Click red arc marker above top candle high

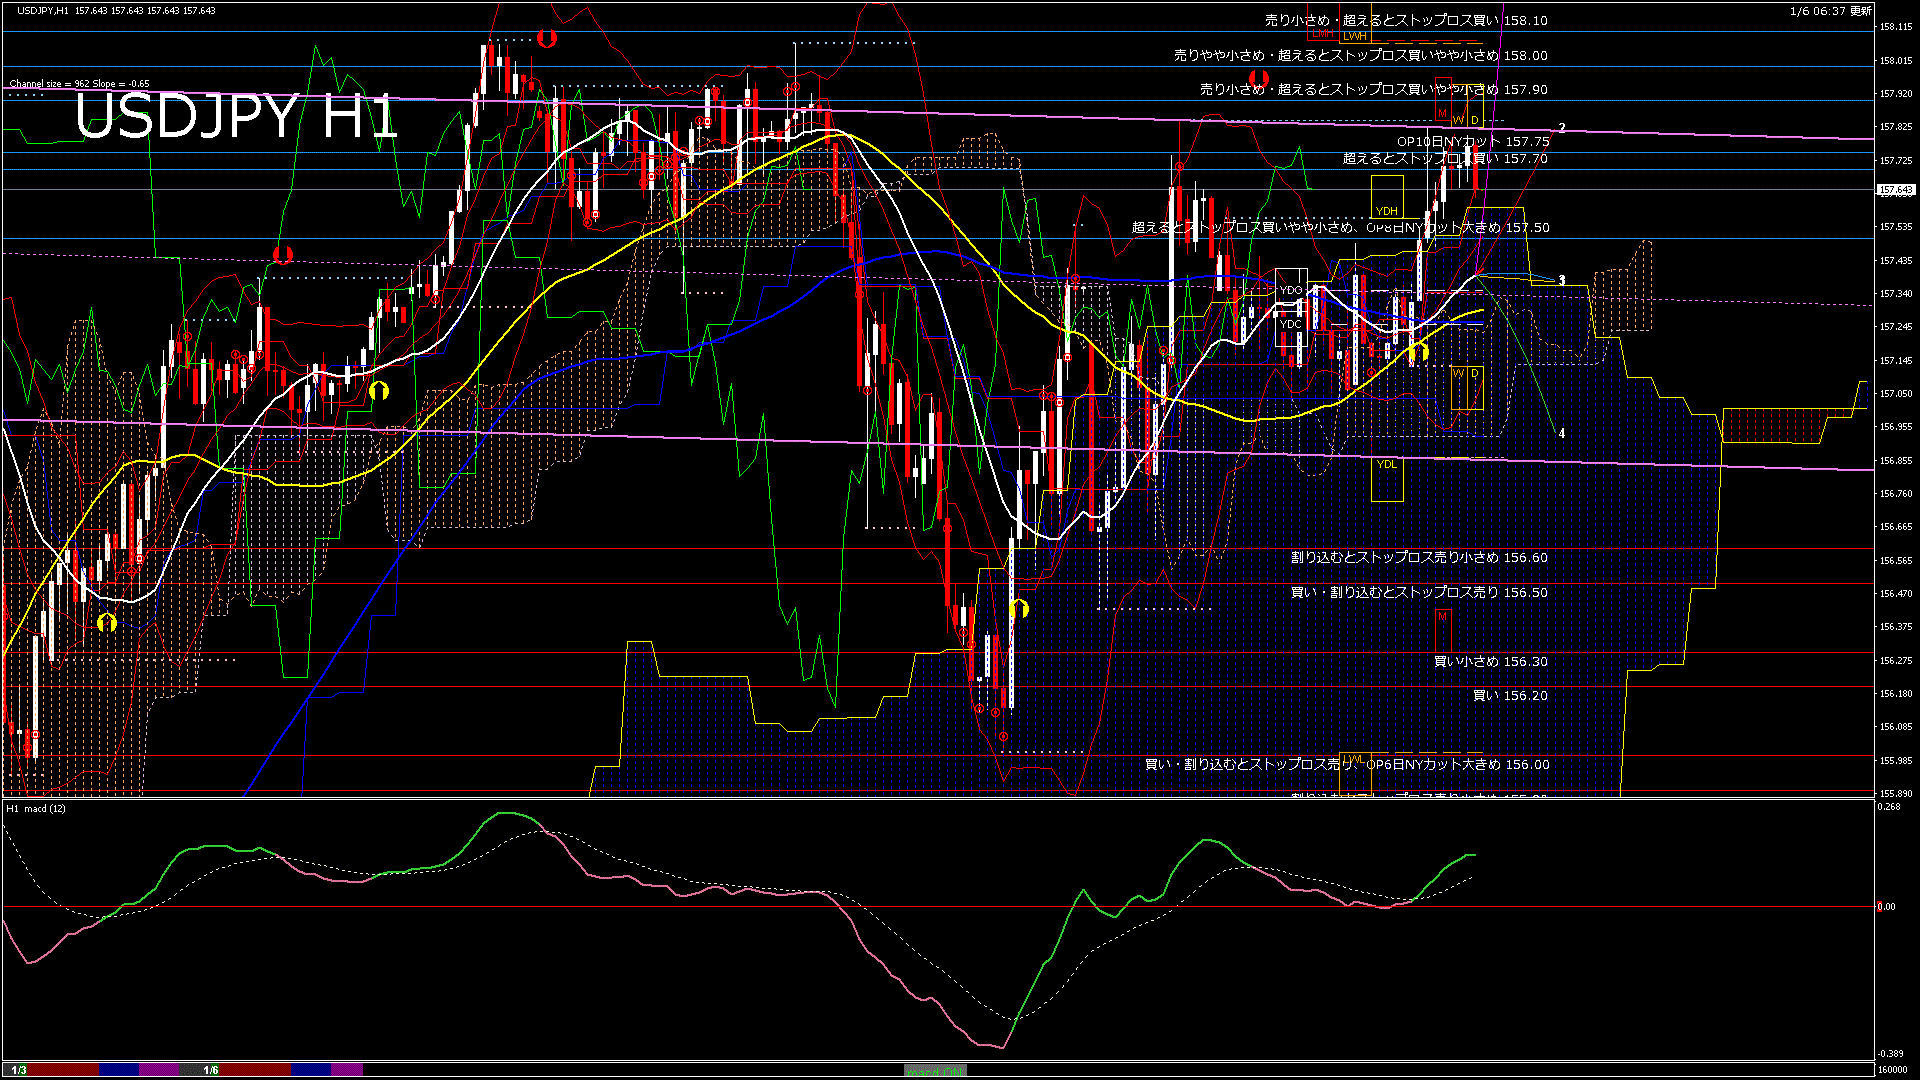pos(546,39)
